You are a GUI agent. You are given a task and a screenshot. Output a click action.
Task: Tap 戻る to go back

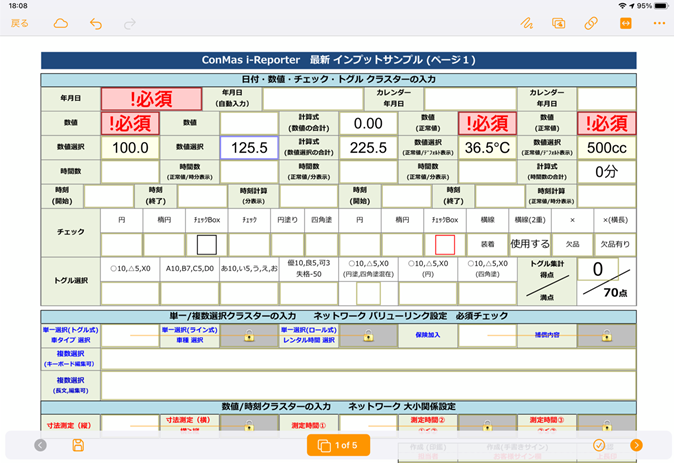[x=20, y=23]
